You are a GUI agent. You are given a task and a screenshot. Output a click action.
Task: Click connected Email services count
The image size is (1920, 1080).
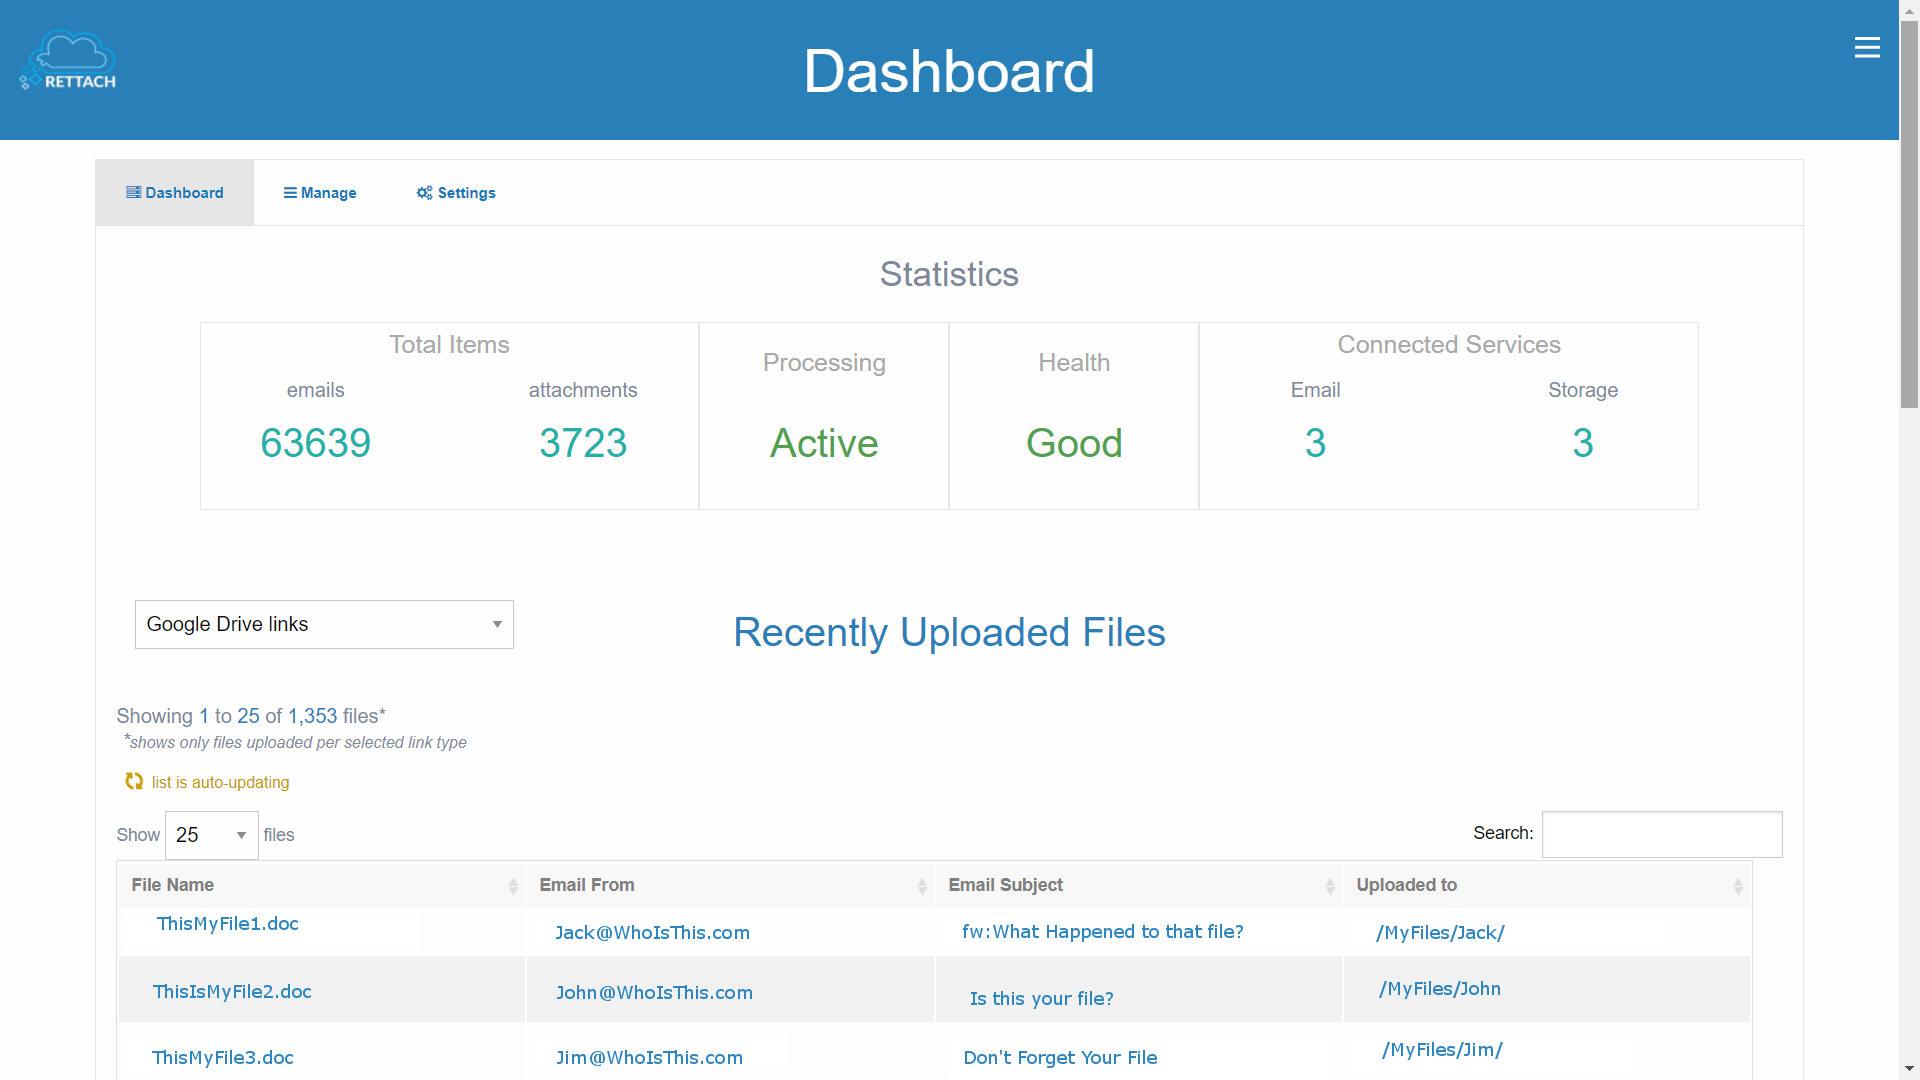1315,443
